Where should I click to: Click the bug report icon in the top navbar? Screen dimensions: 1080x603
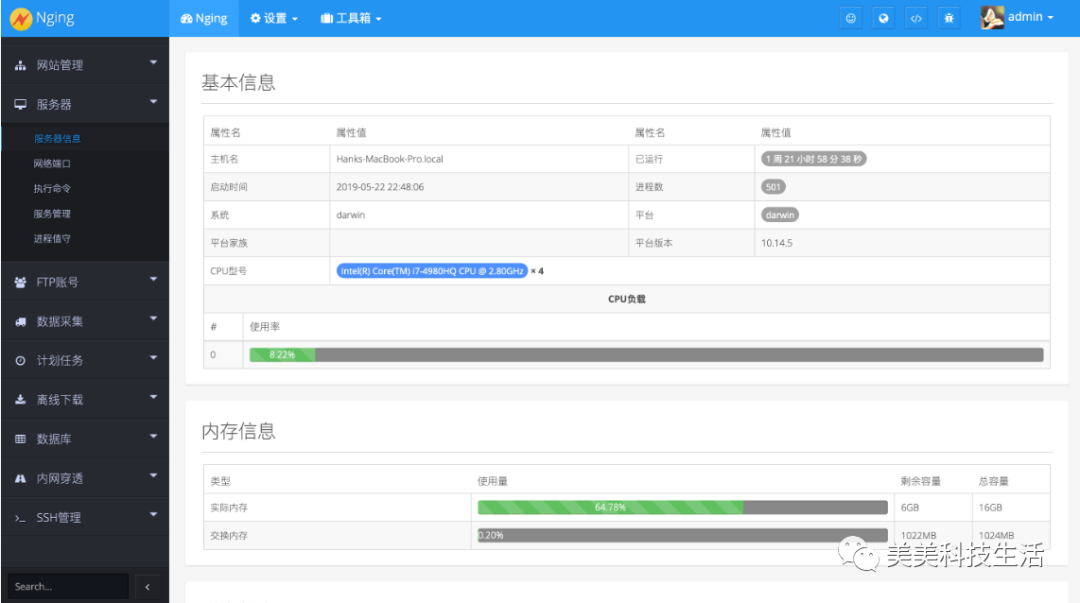click(949, 17)
